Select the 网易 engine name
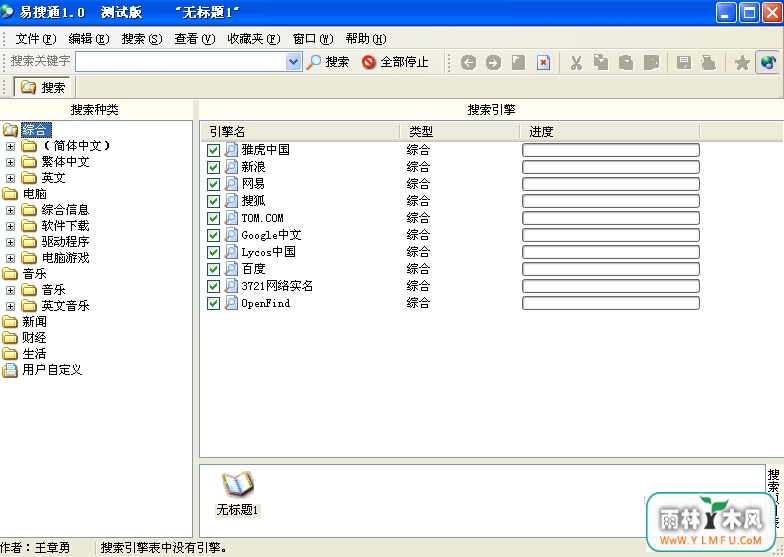 253,184
